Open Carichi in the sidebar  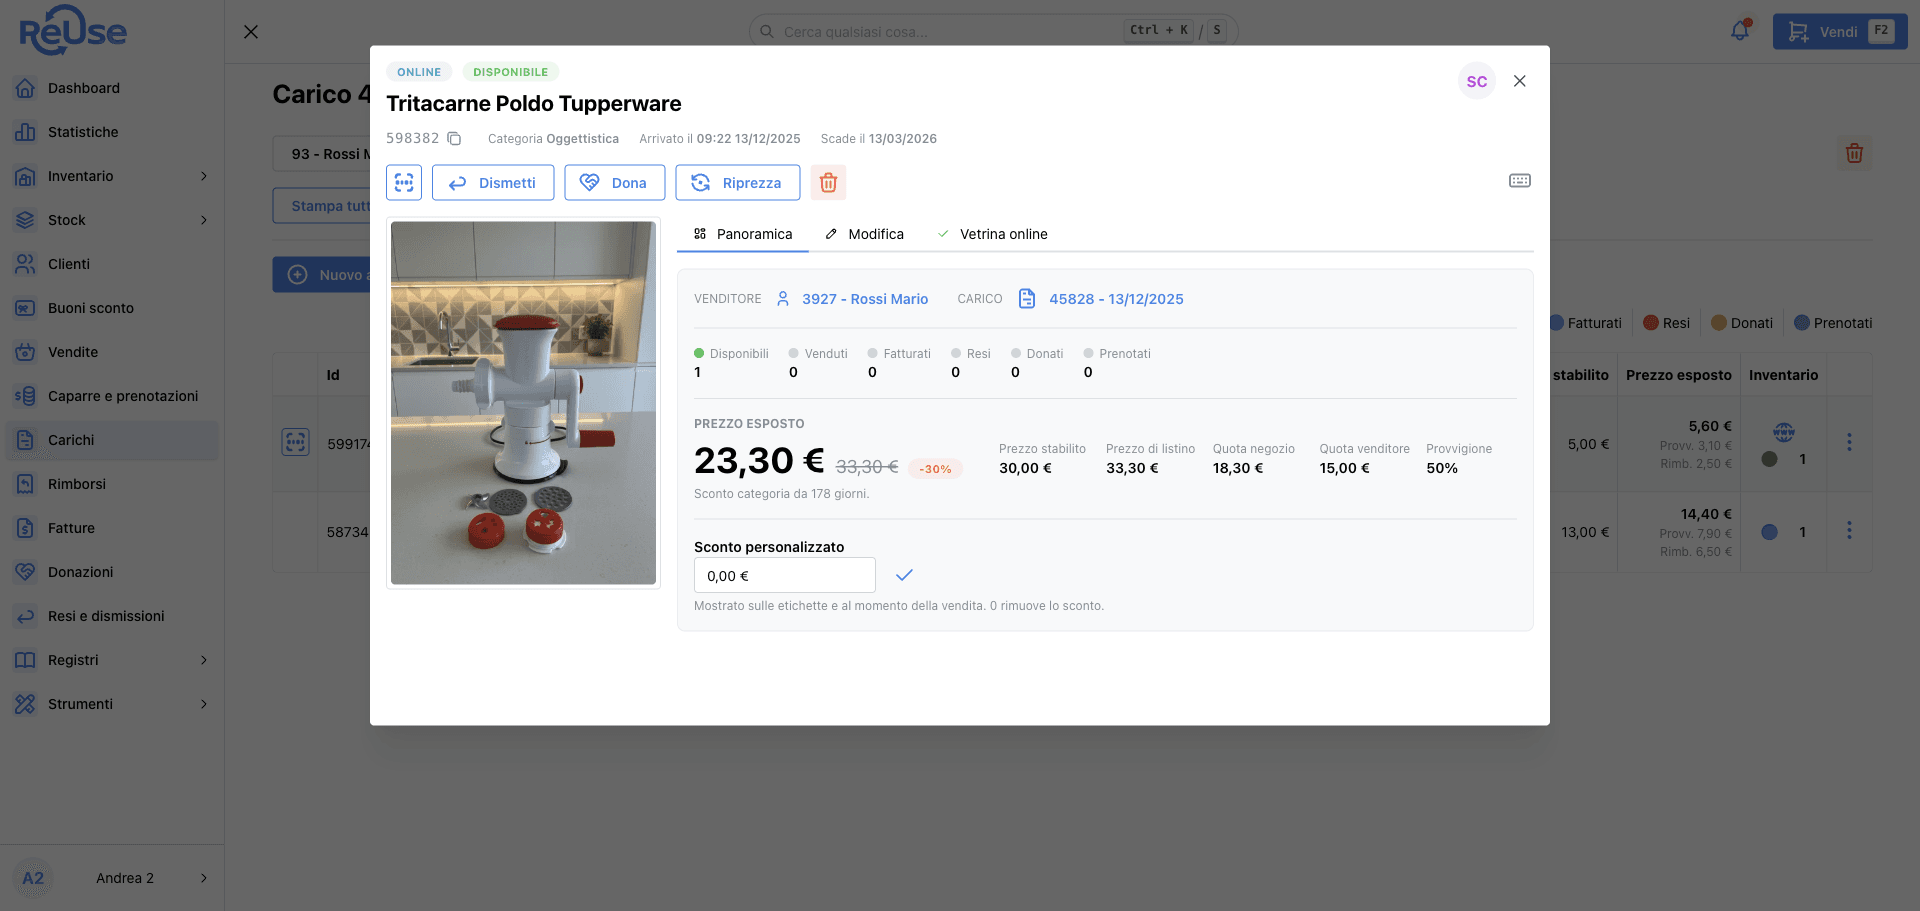coord(112,440)
